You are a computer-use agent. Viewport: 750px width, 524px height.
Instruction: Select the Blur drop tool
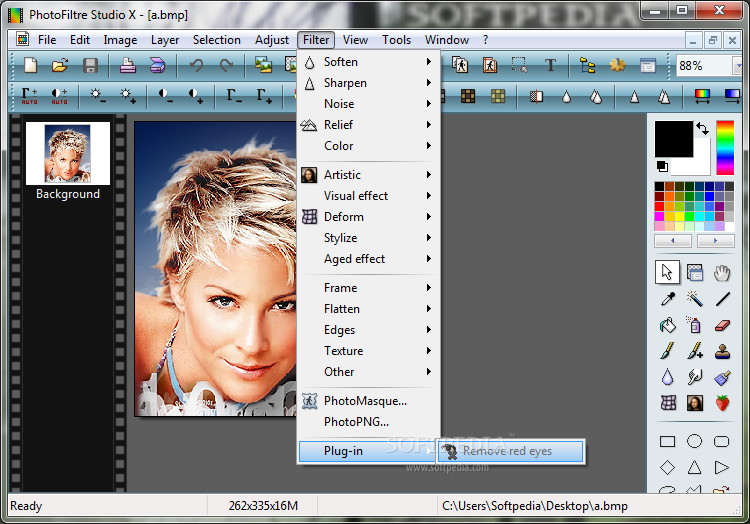click(668, 377)
